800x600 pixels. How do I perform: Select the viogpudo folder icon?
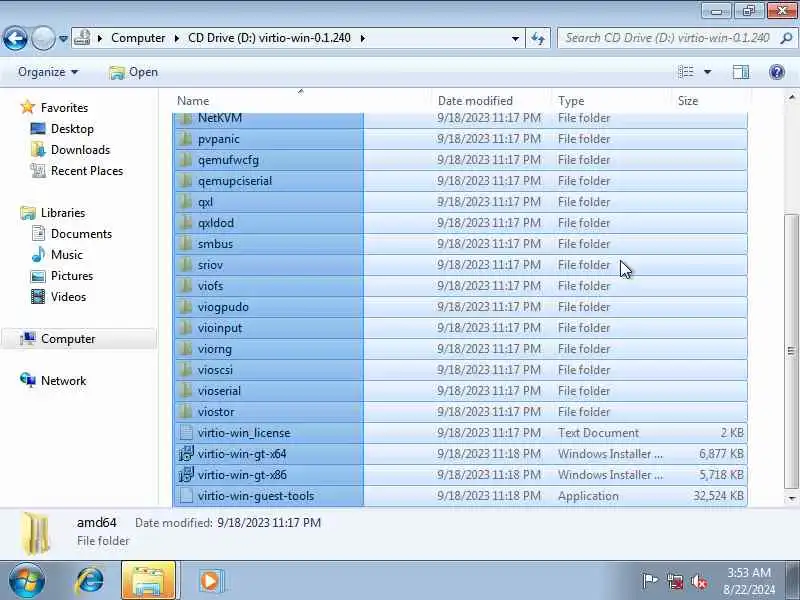pos(186,307)
